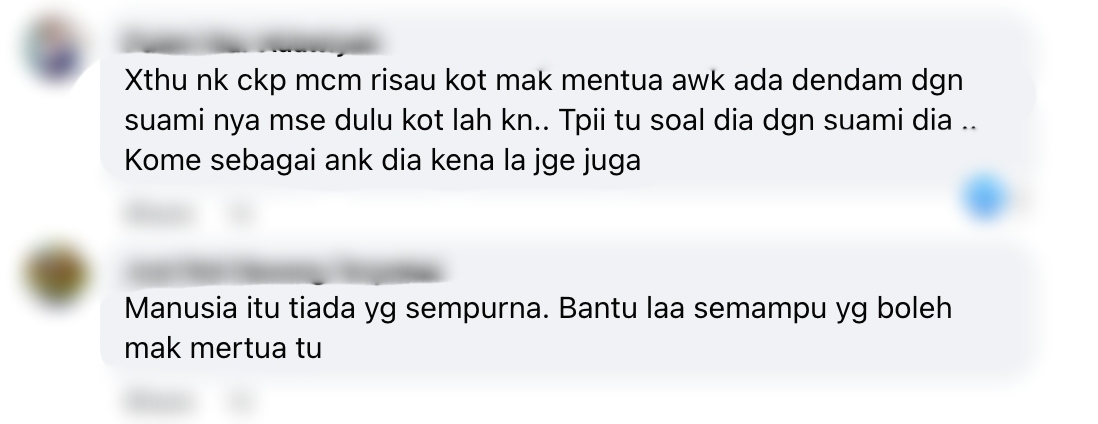Screen dimensions: 1098x424
Task: Click the word 'semampu' in second comment
Action: click(760, 310)
